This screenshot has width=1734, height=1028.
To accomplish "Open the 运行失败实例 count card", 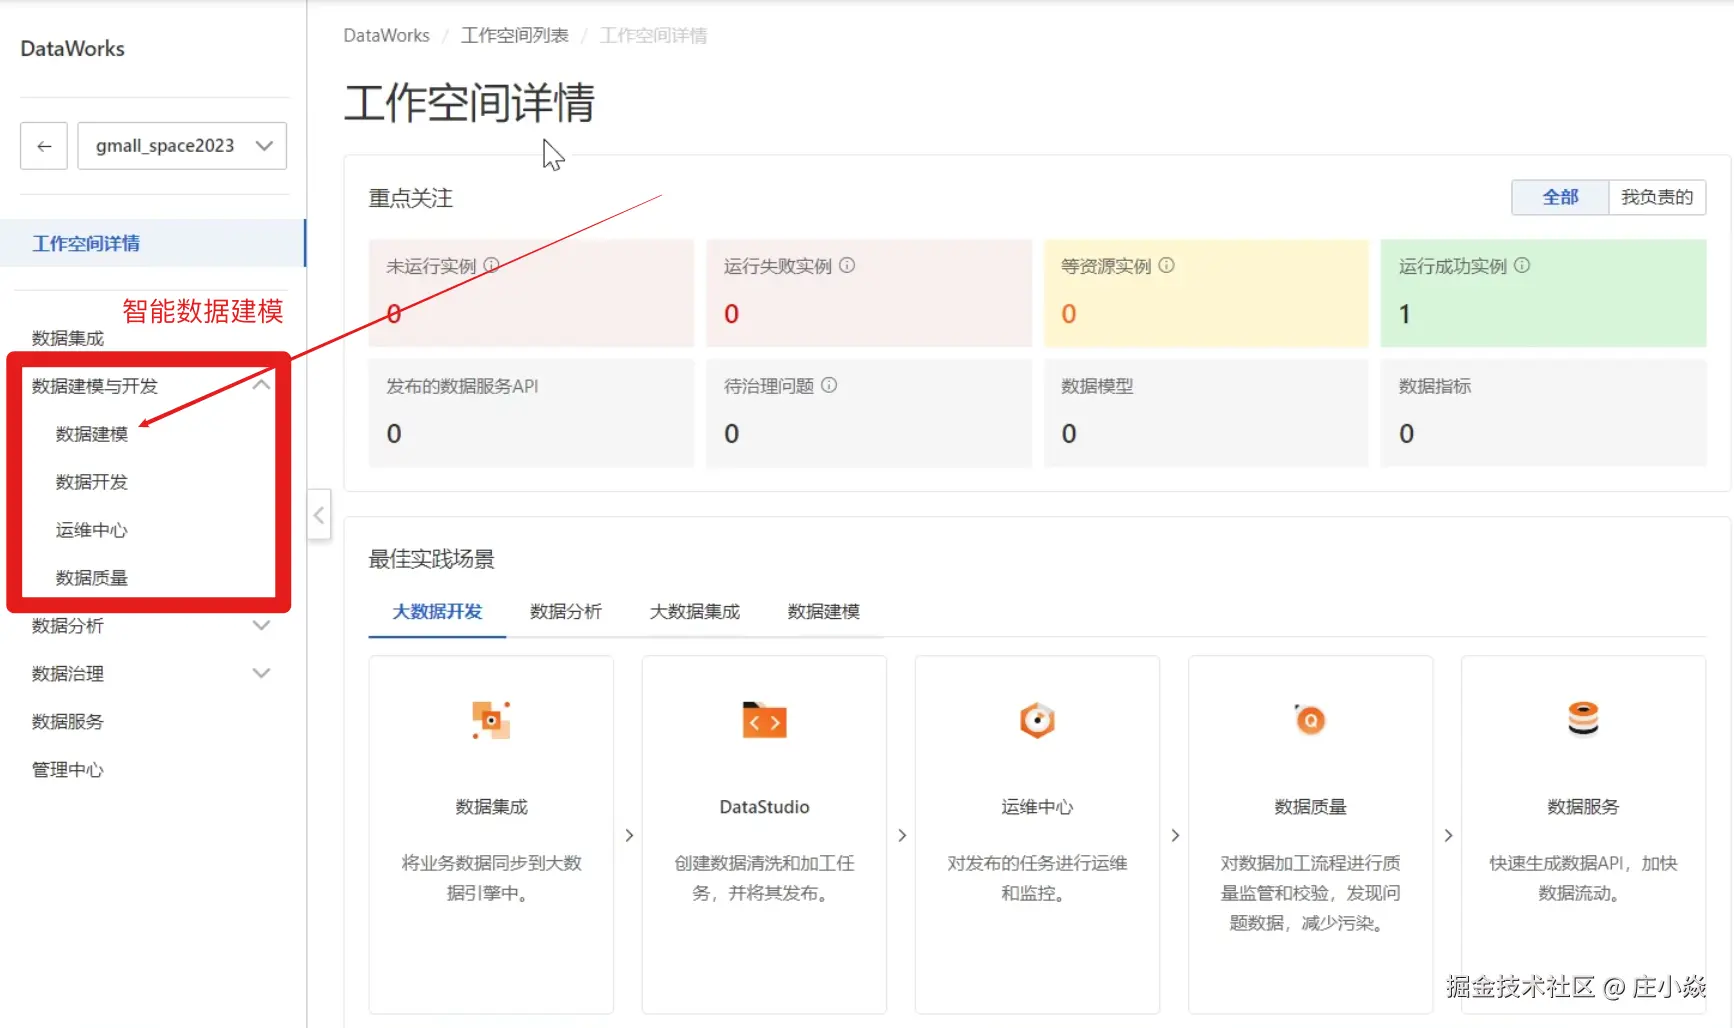I will coord(869,293).
